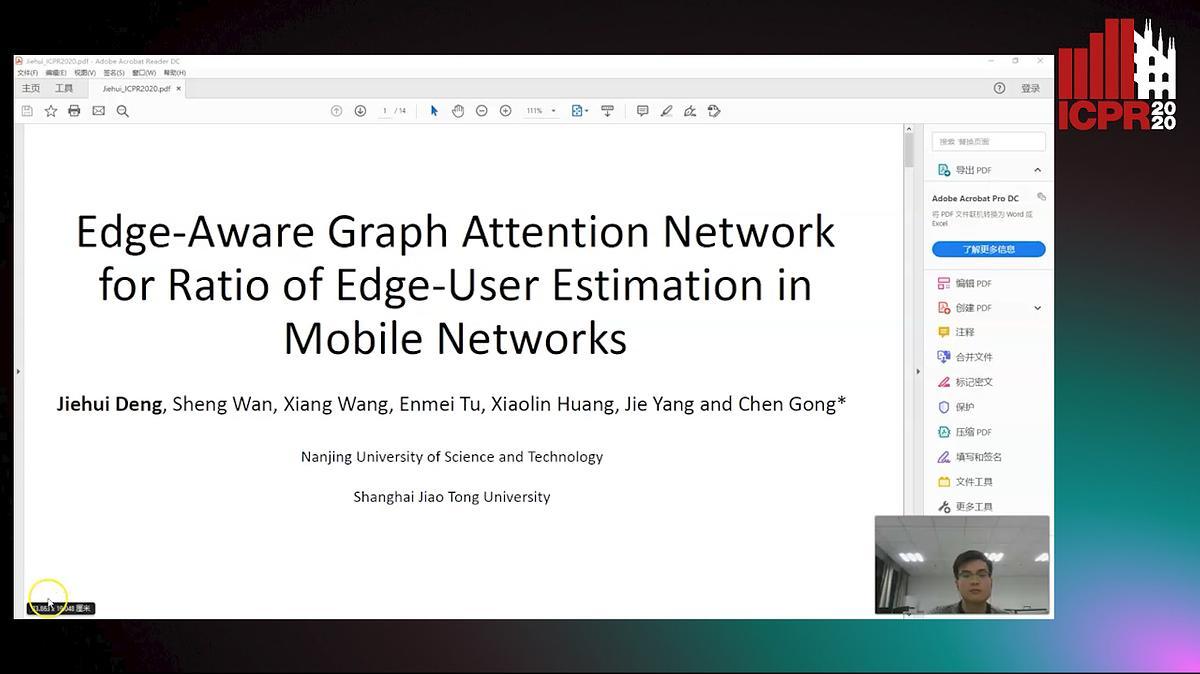Click the author name Jiehui Deng
The image size is (1200, 674).
click(109, 404)
